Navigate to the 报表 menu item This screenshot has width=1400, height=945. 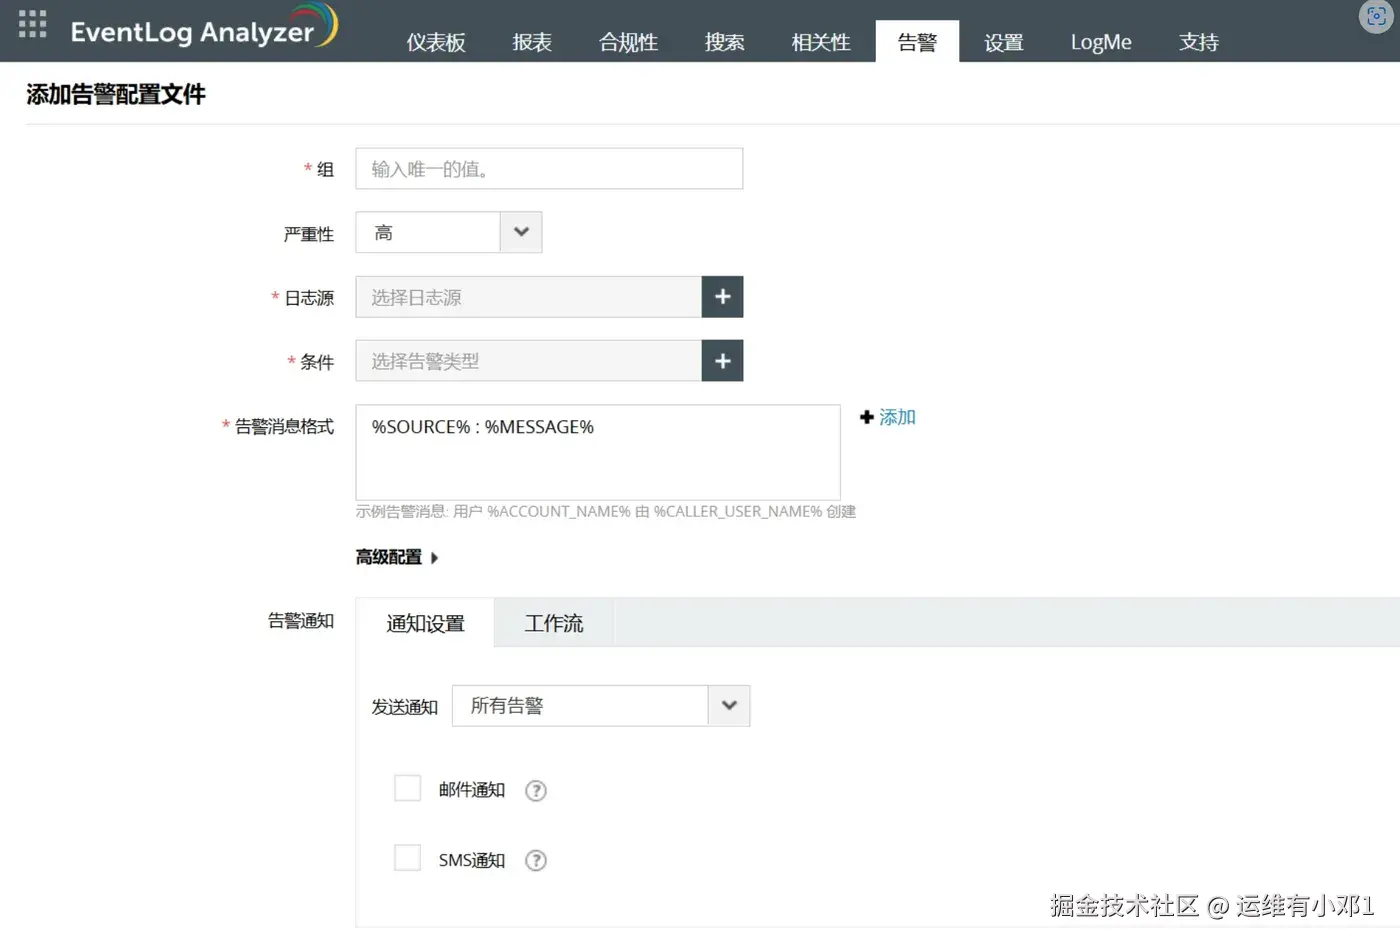click(531, 42)
